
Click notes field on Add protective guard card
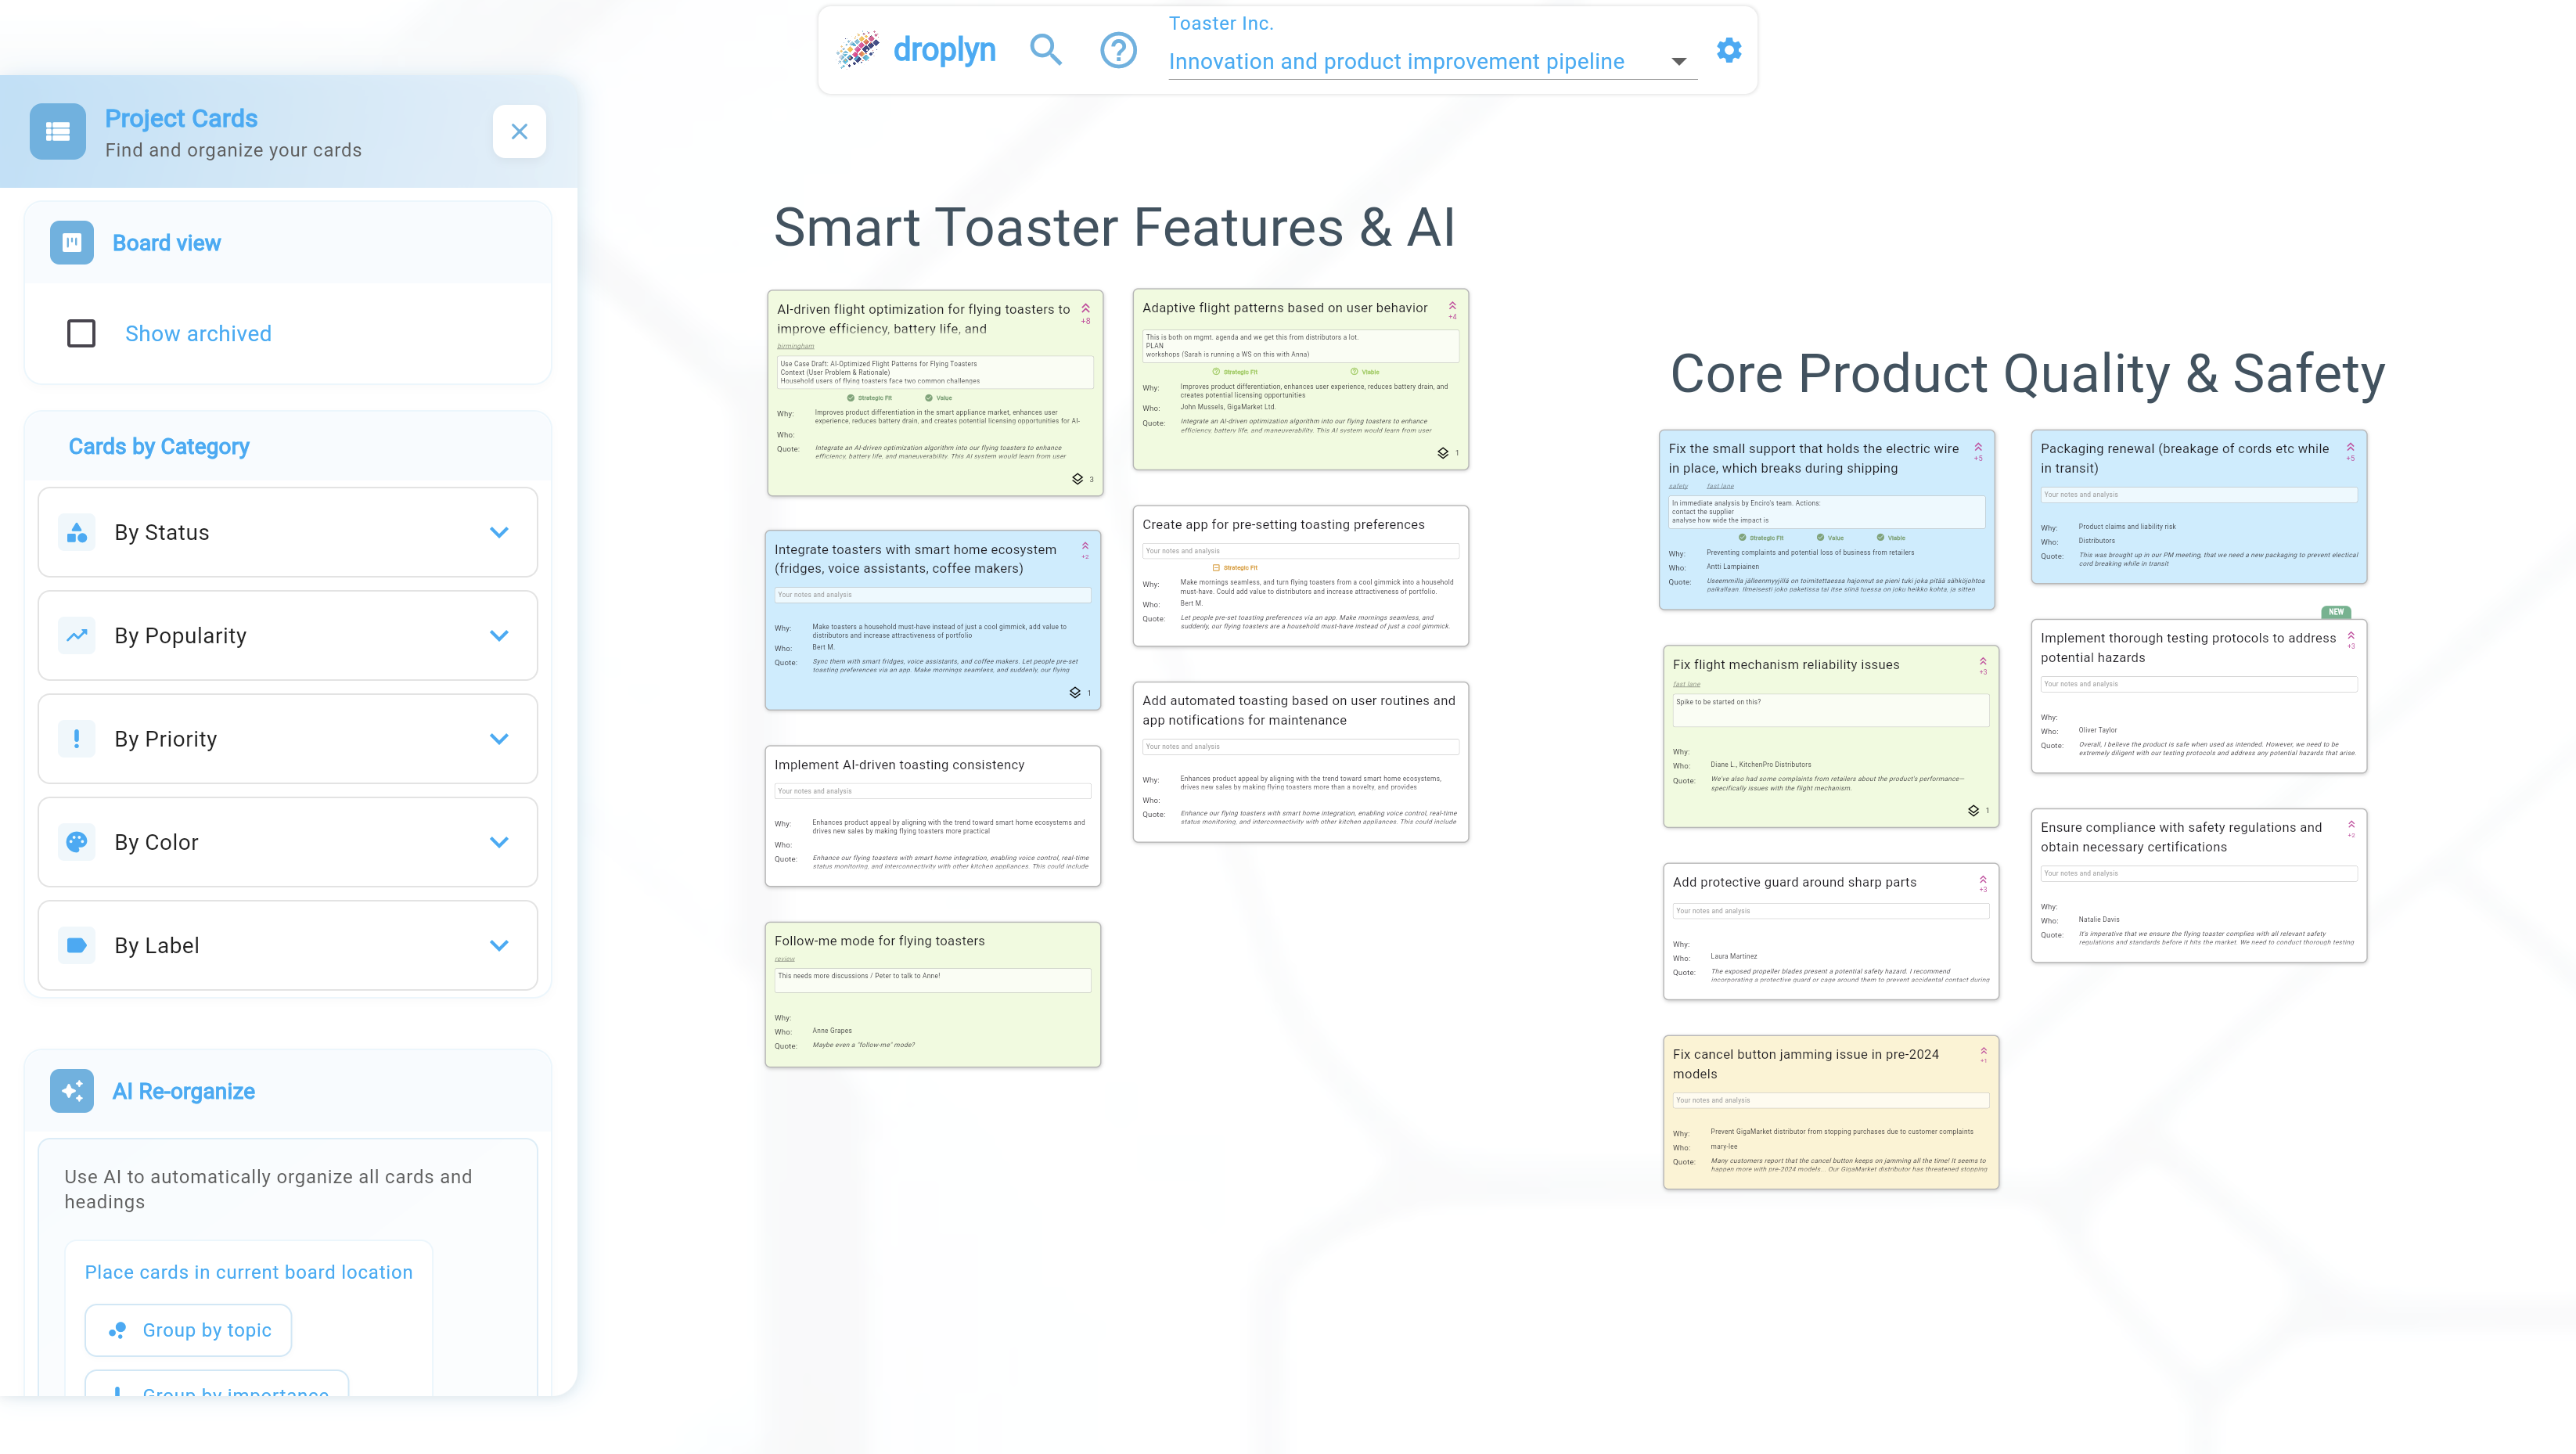[1830, 911]
